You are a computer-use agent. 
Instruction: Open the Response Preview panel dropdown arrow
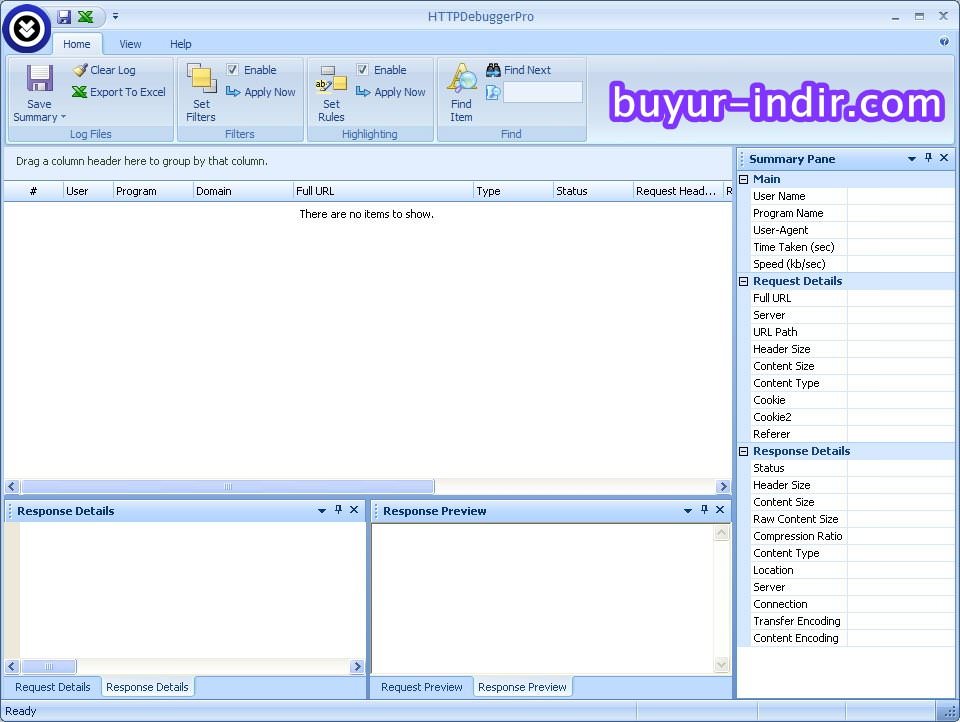688,510
